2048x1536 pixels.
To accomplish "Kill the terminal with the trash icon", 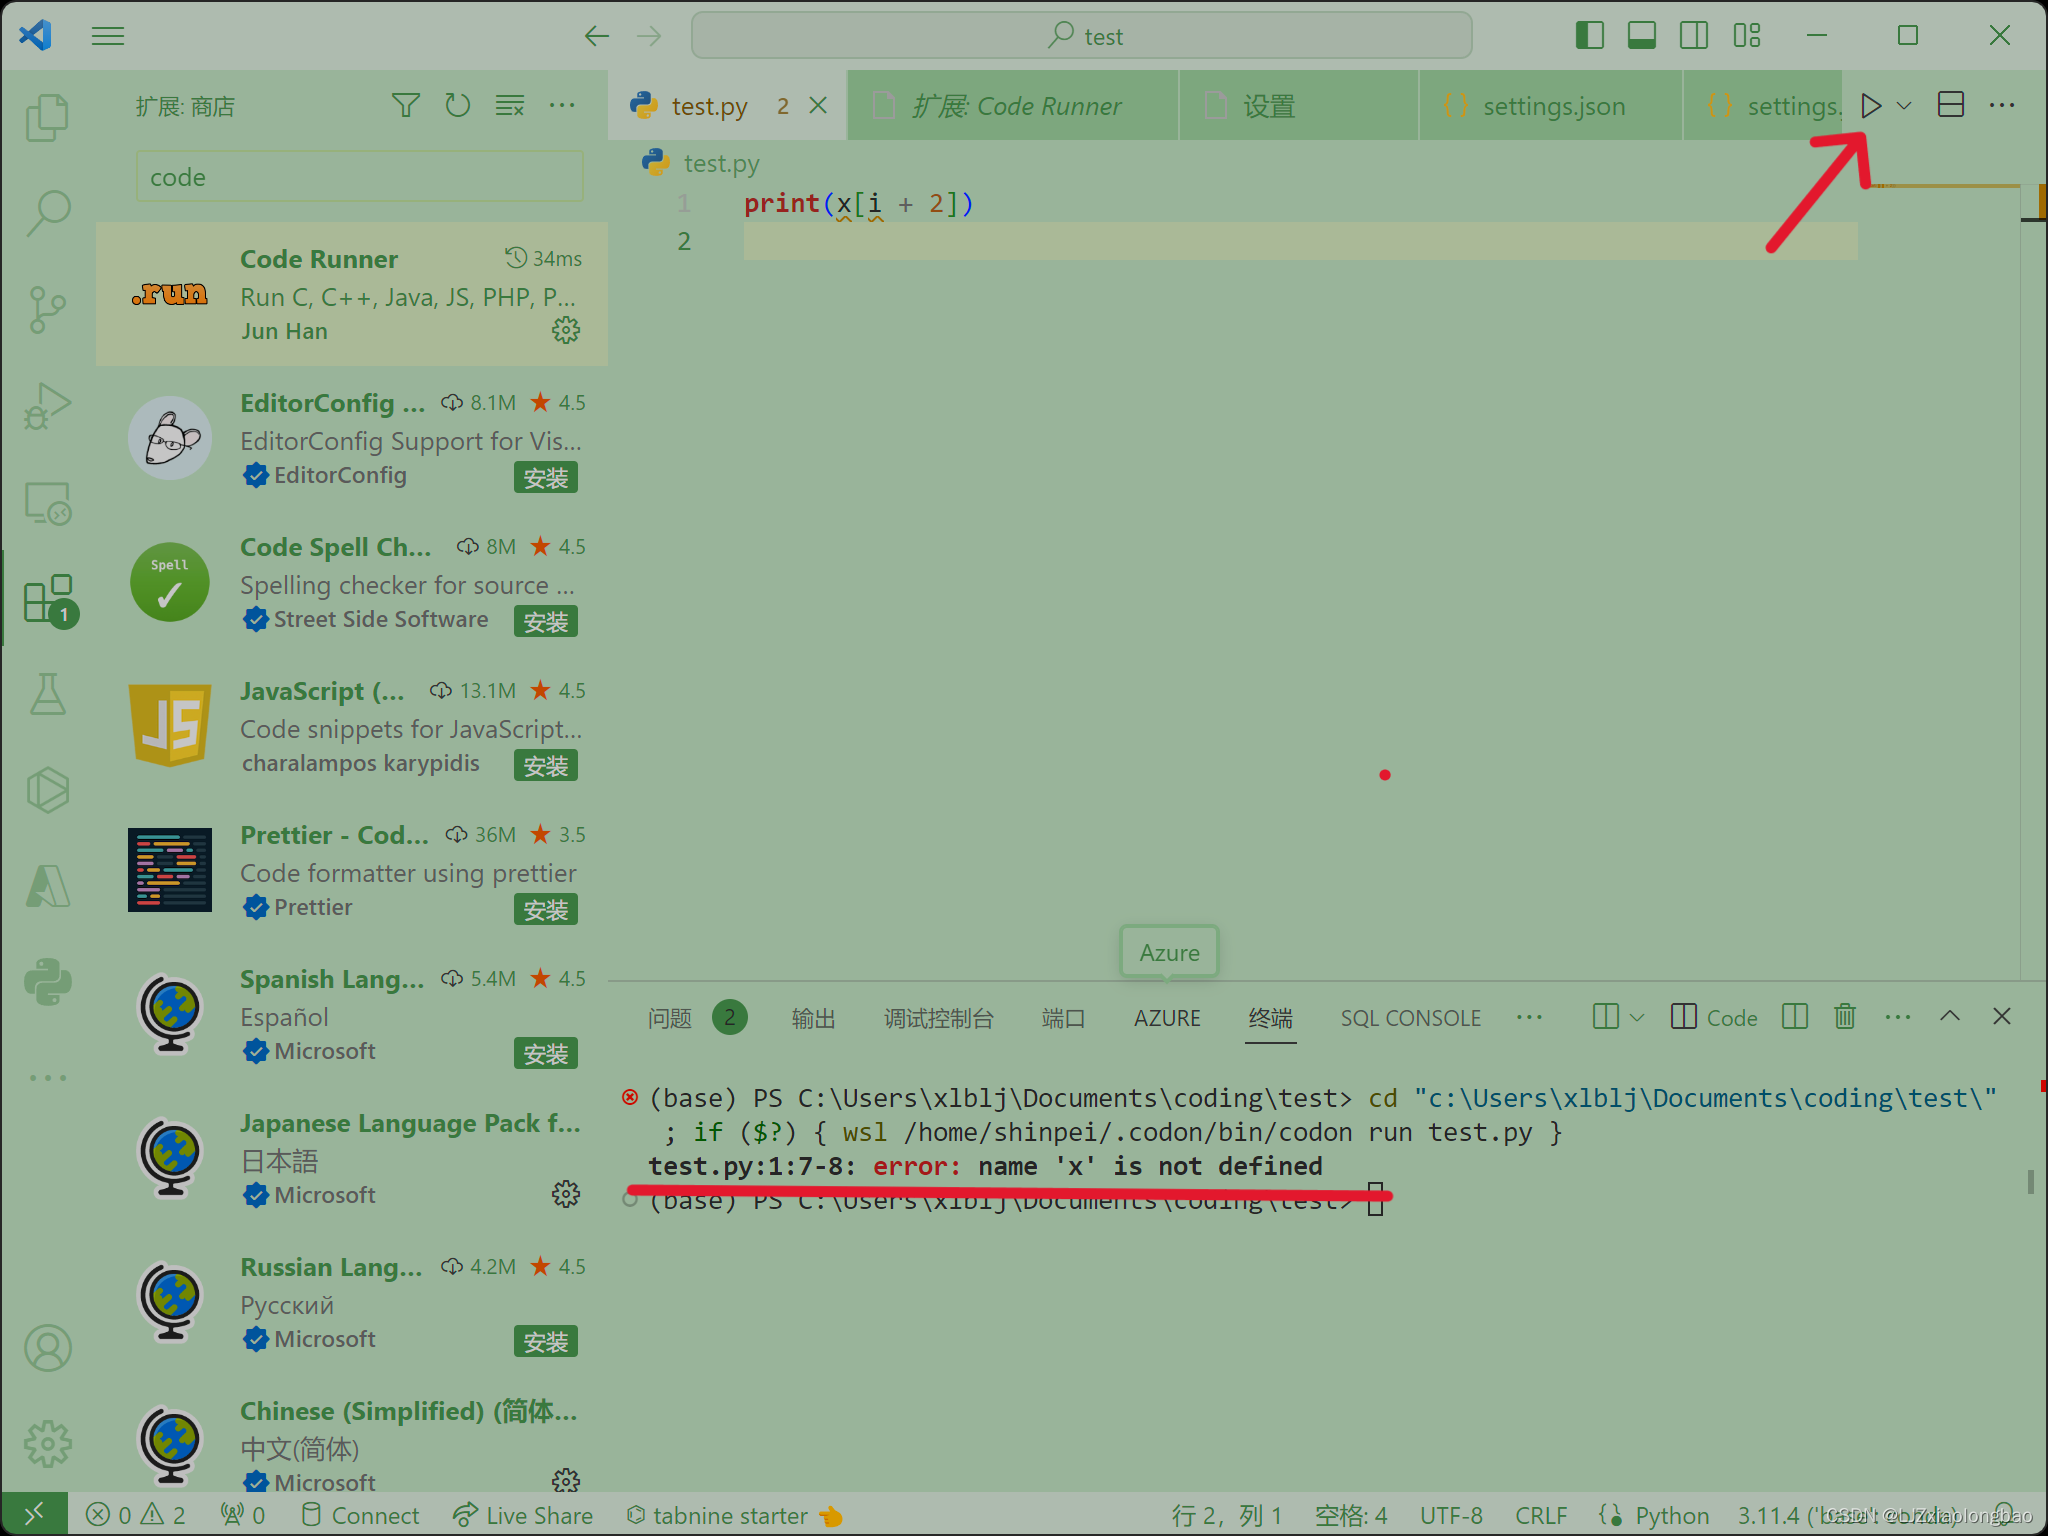I will tap(1845, 1016).
